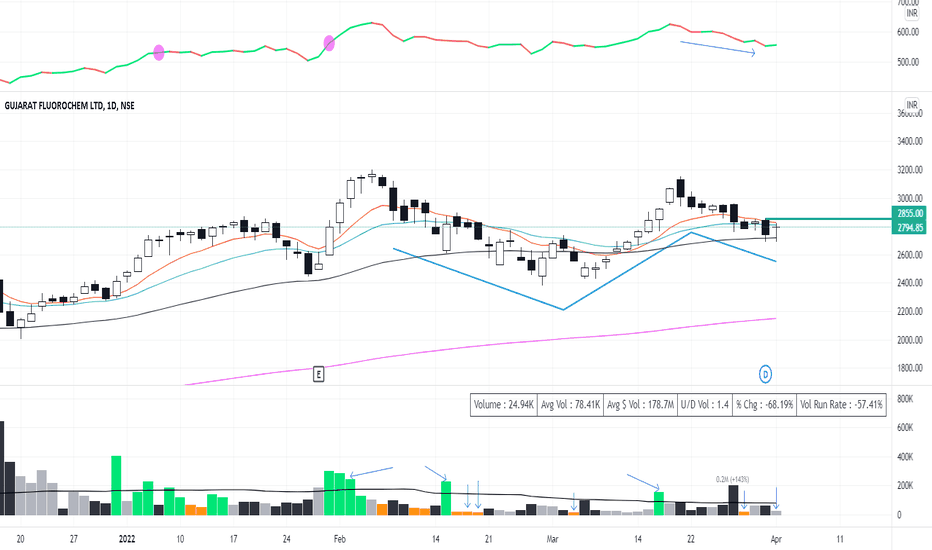The height and width of the screenshot is (550, 932).
Task: Select the 2794.85 current price label
Action: 909,227
